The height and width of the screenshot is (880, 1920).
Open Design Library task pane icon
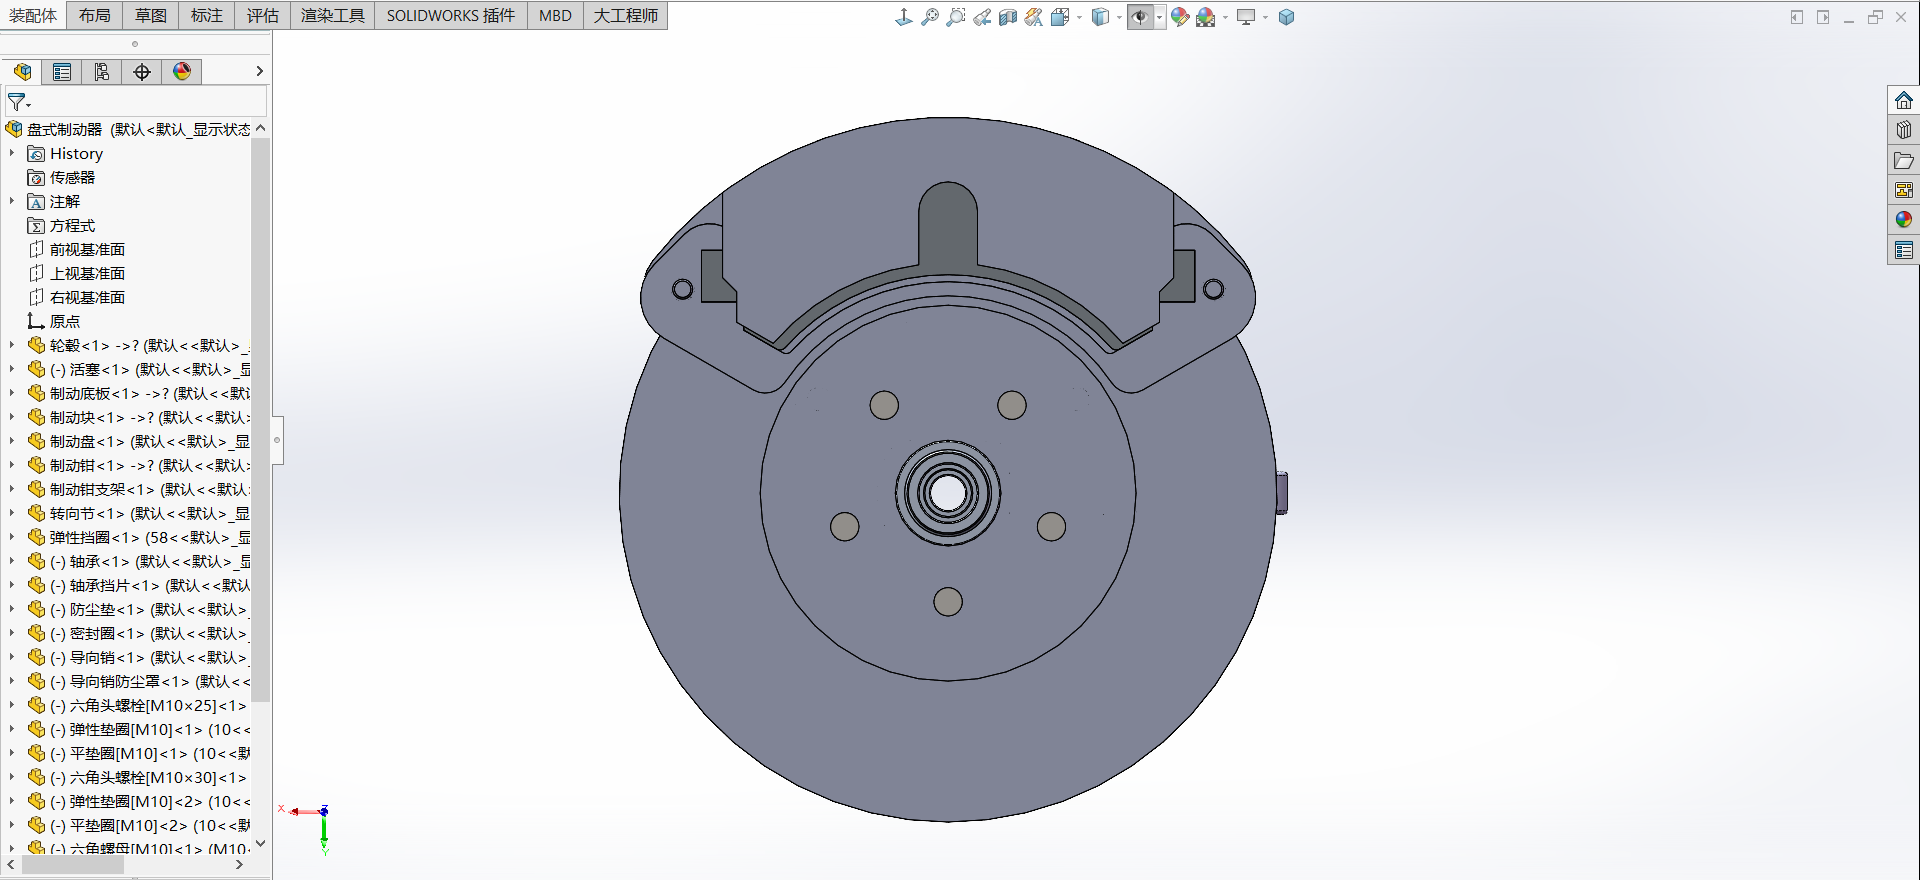point(1904,130)
